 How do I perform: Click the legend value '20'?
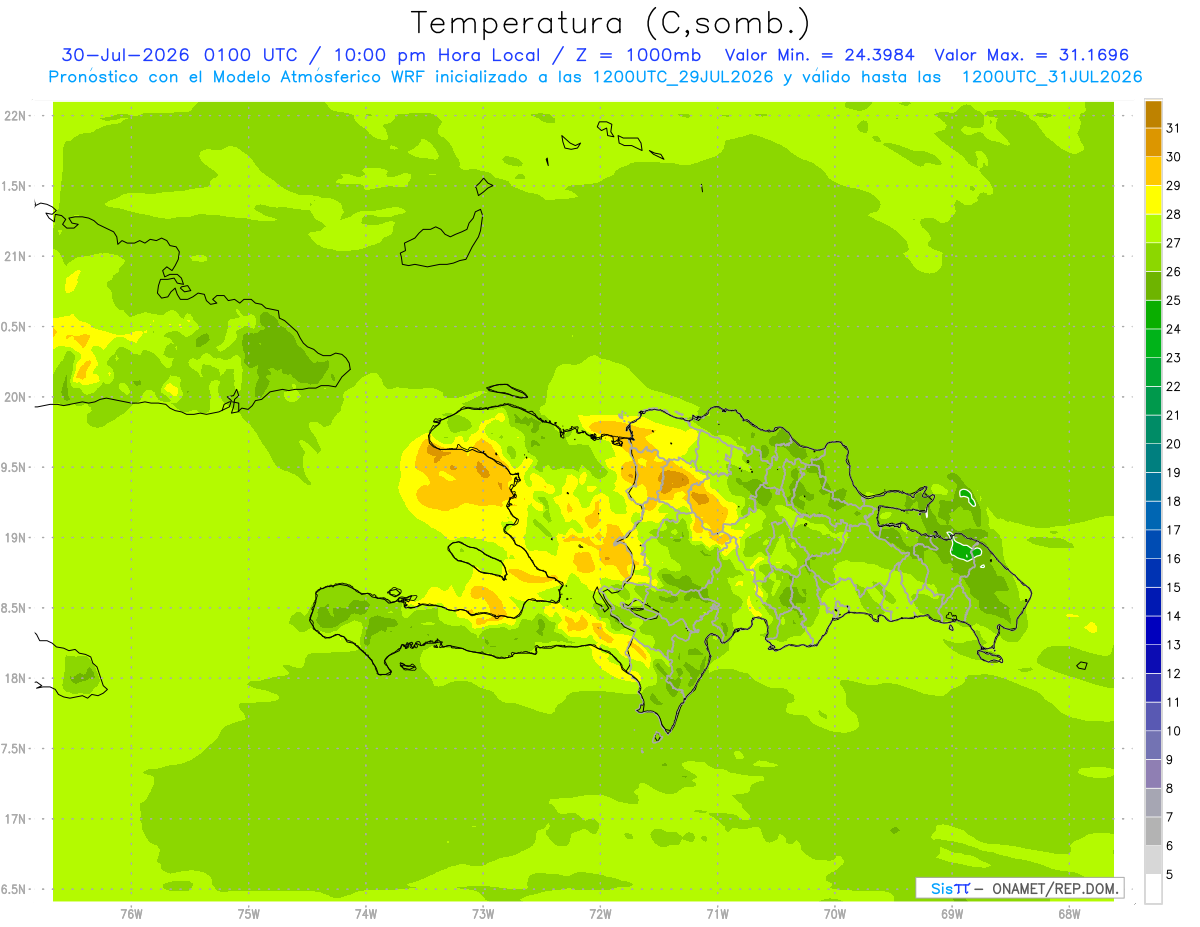(x=1173, y=444)
